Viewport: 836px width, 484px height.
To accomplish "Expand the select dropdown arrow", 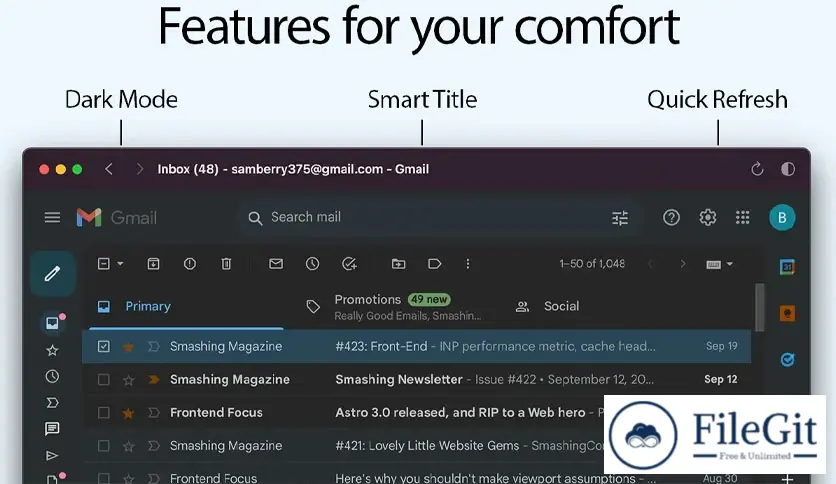I will pos(120,264).
